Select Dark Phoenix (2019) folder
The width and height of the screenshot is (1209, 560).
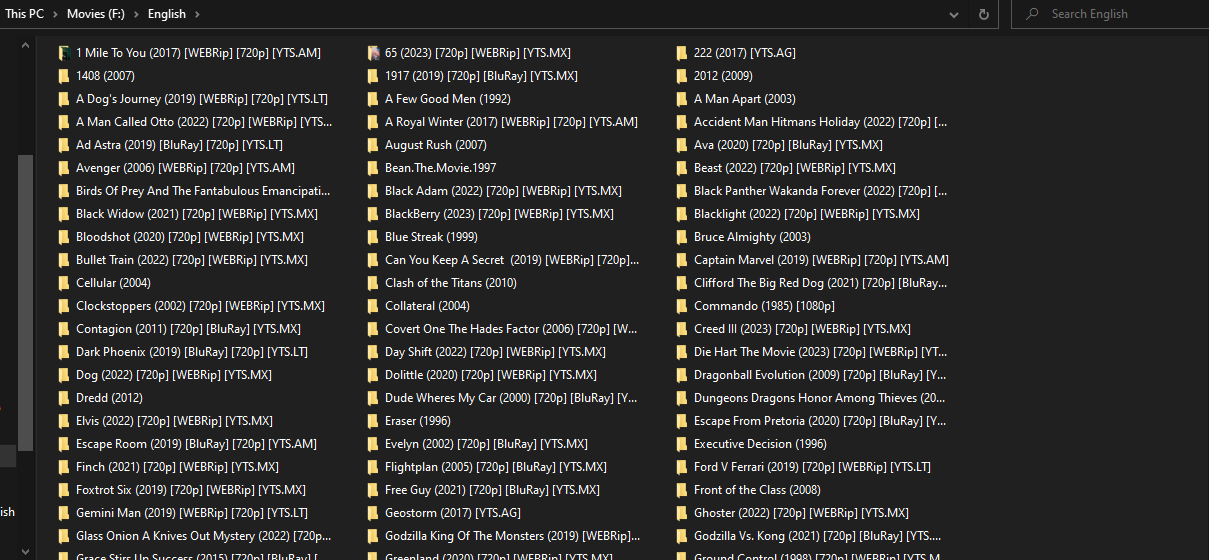(x=183, y=352)
